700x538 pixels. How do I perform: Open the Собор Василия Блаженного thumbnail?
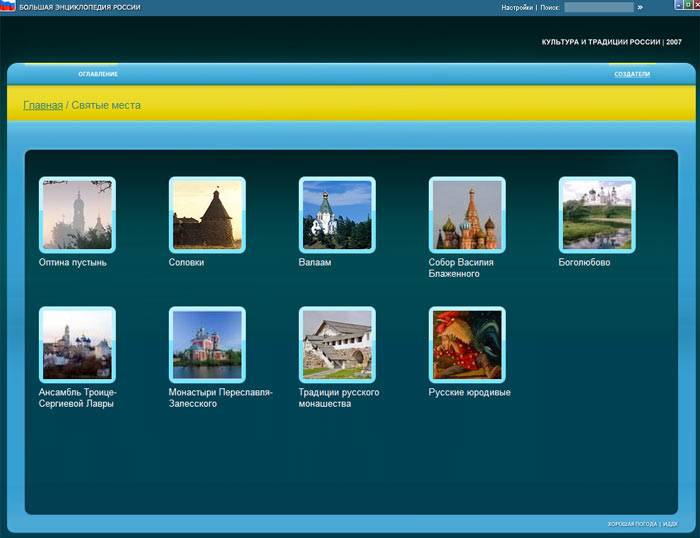click(467, 215)
